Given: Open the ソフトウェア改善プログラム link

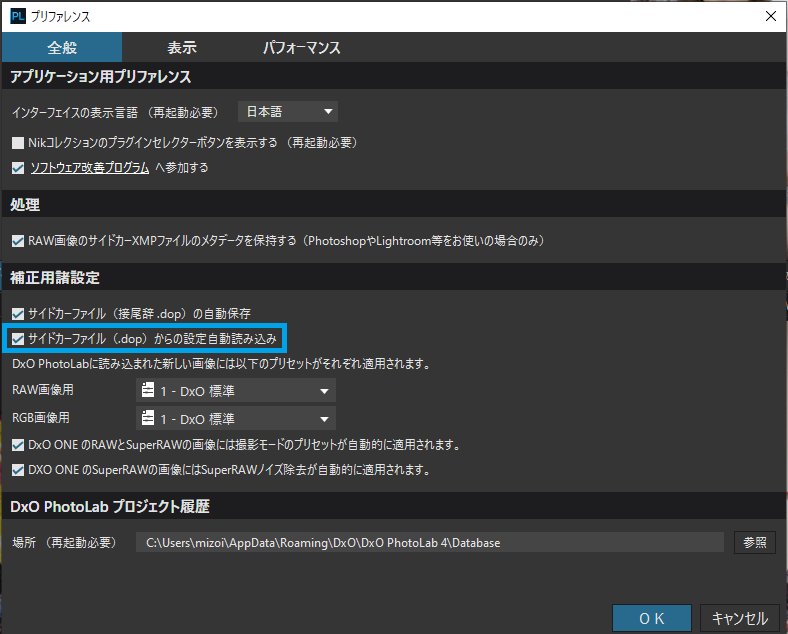Looking at the screenshot, I should (x=89, y=168).
